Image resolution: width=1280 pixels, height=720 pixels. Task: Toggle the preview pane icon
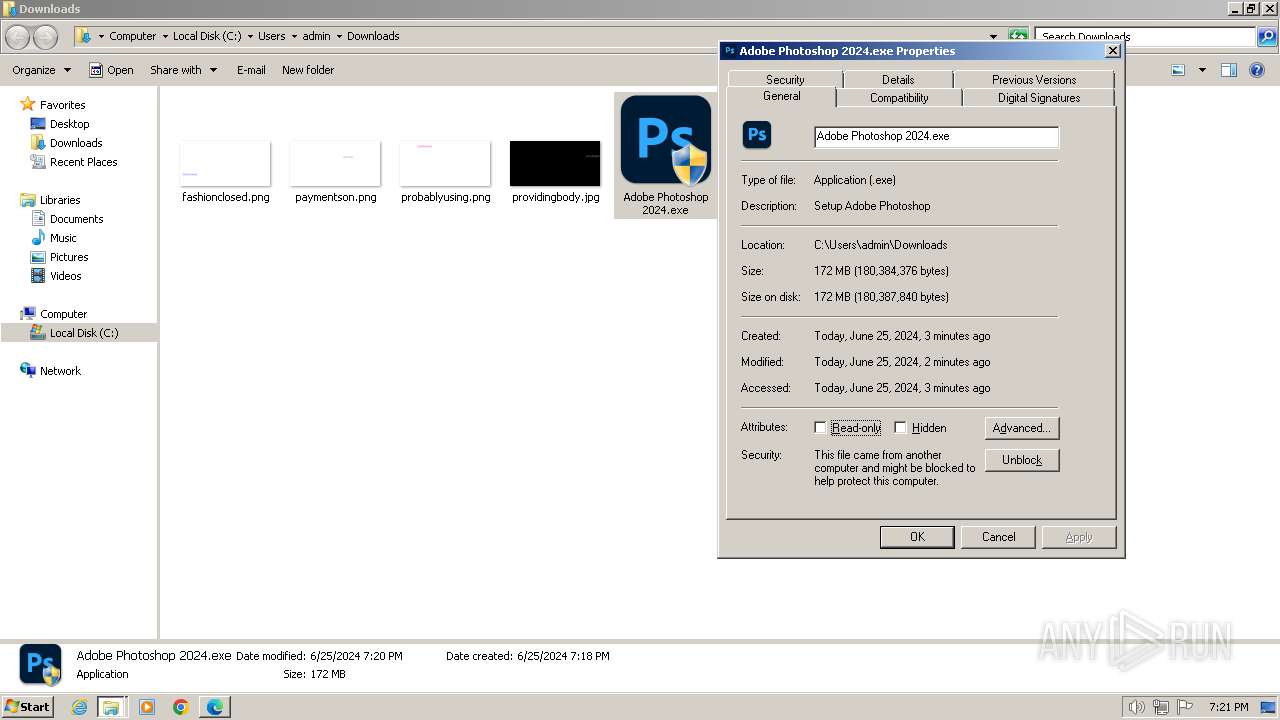[x=1229, y=70]
